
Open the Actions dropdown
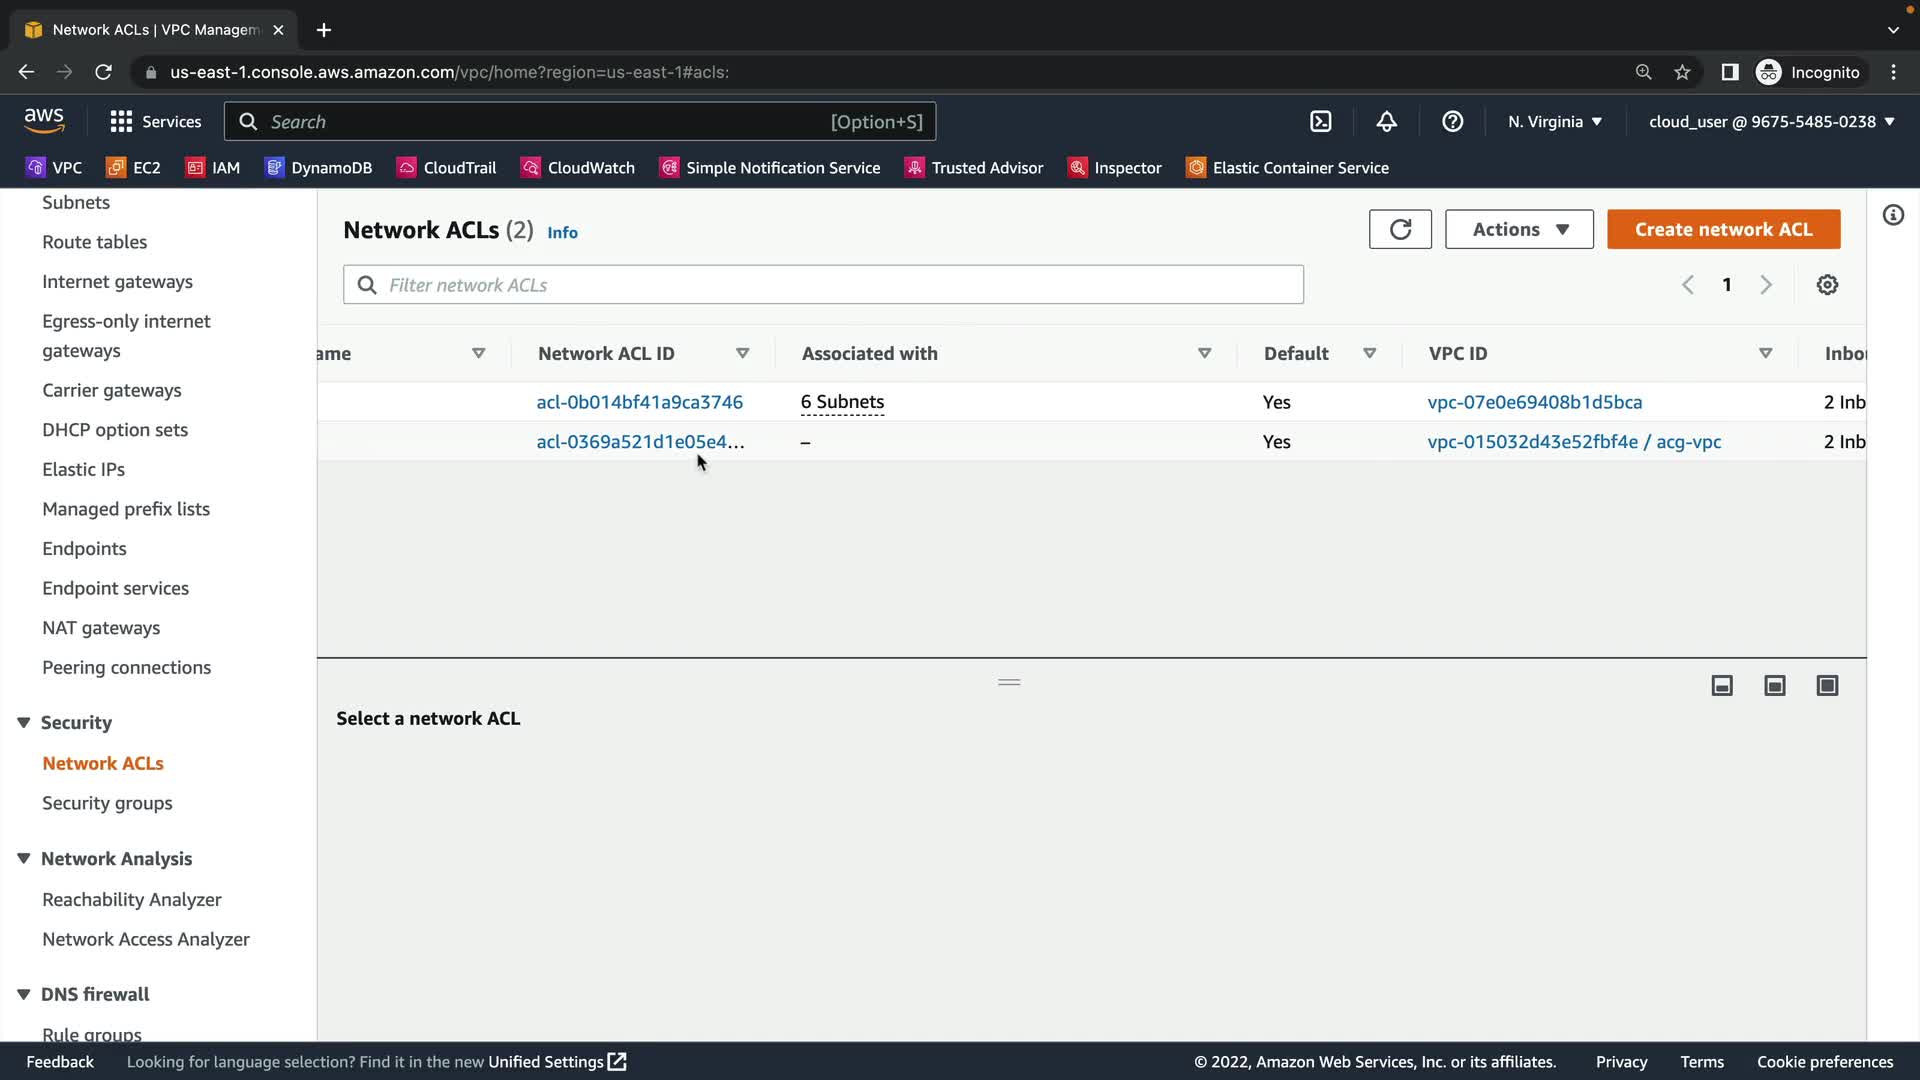[1519, 229]
